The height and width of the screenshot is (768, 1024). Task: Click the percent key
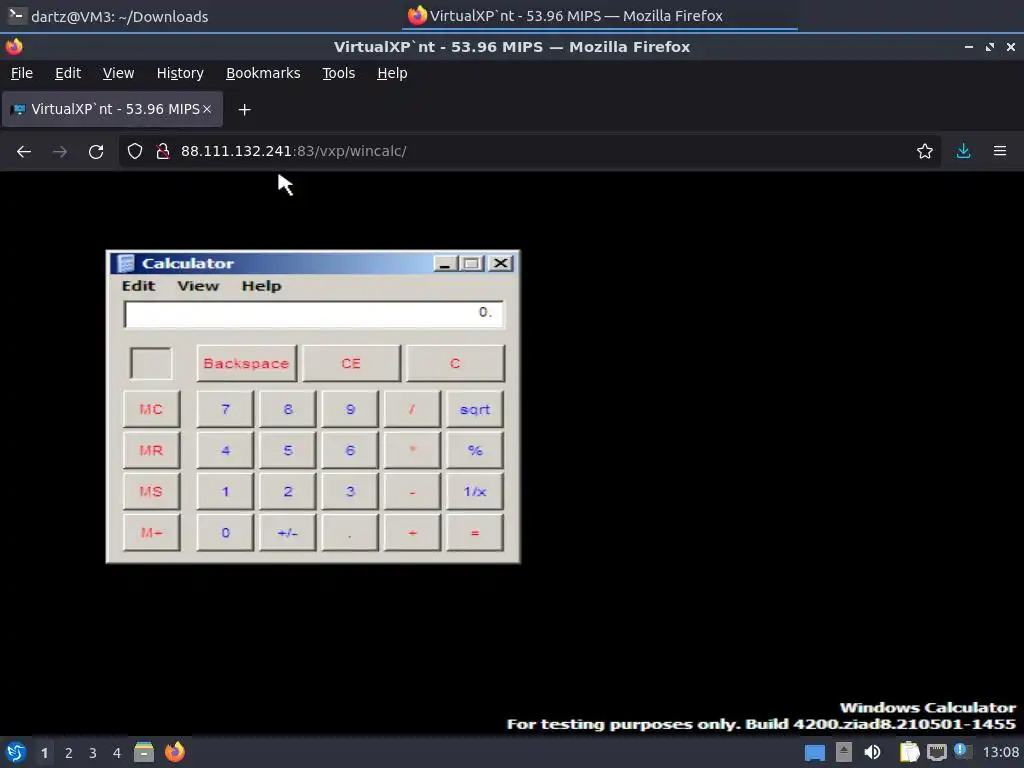pyautogui.click(x=475, y=450)
